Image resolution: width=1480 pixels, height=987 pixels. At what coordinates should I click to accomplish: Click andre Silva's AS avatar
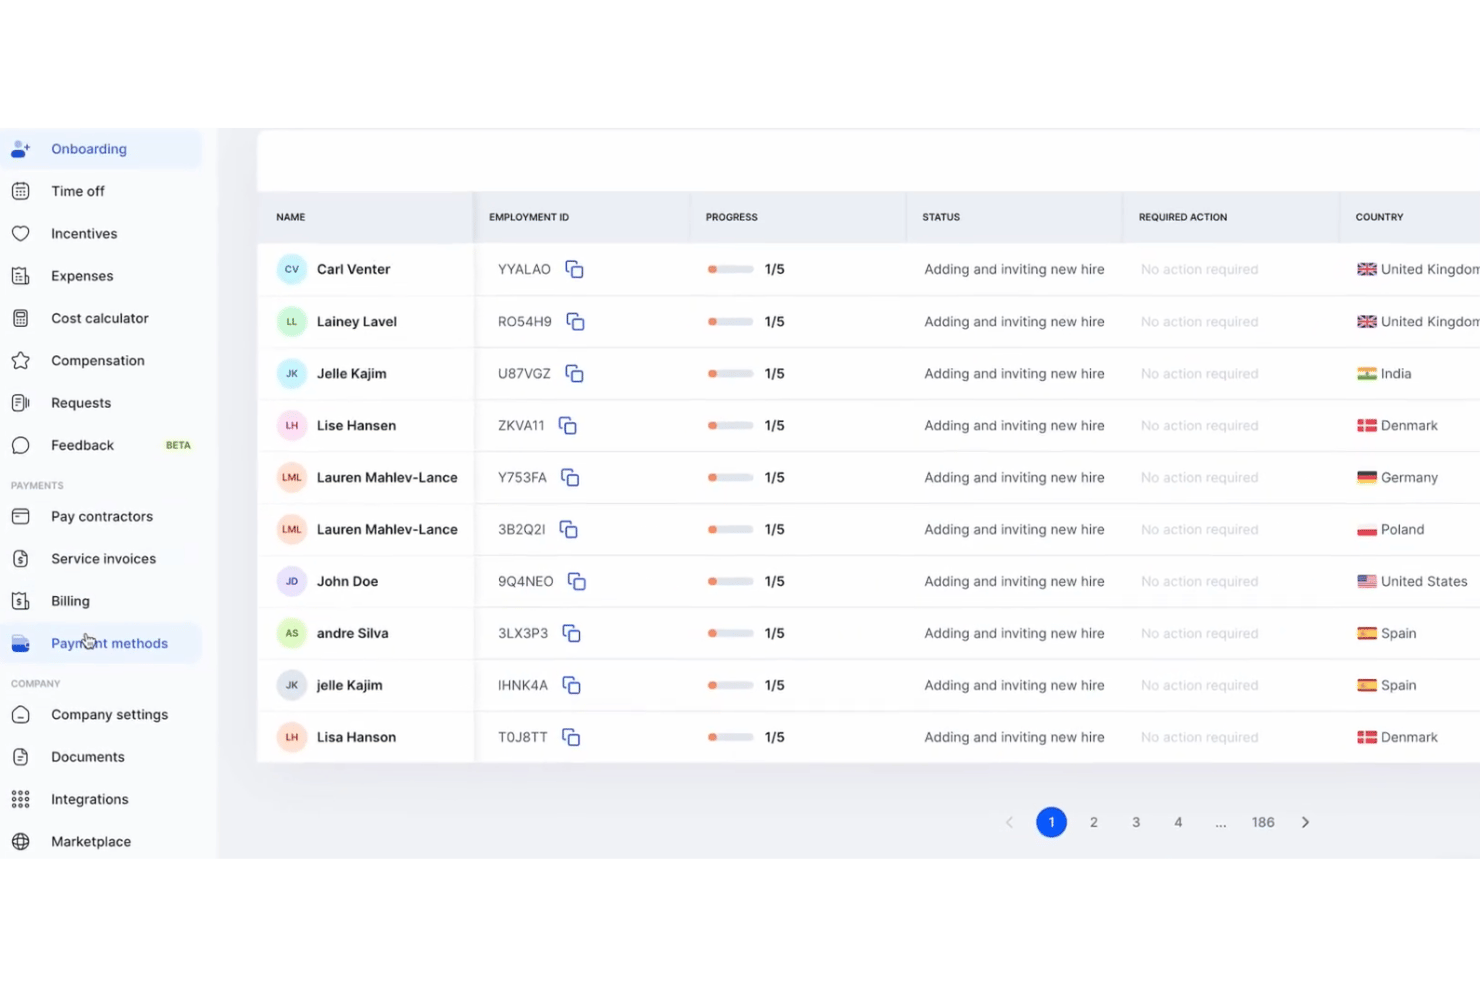coord(291,633)
